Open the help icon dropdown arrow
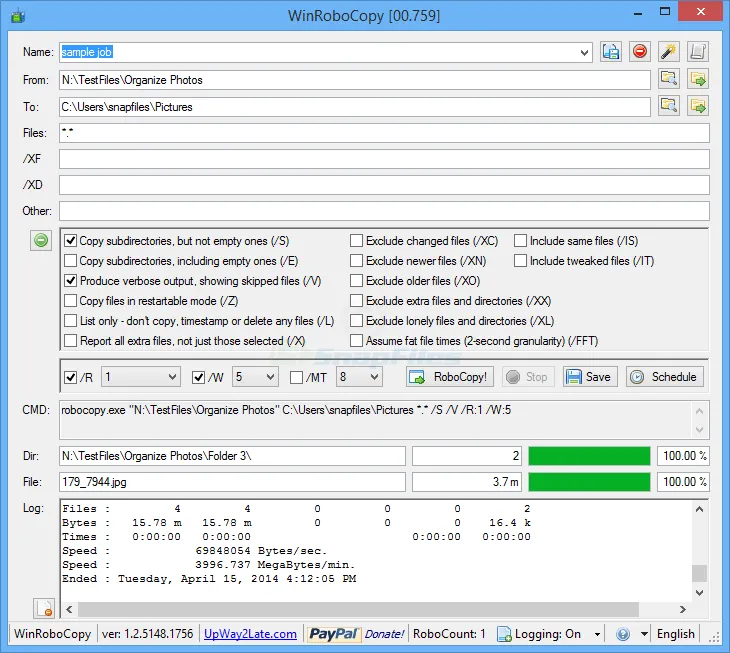The width and height of the screenshot is (730, 653). click(x=644, y=634)
